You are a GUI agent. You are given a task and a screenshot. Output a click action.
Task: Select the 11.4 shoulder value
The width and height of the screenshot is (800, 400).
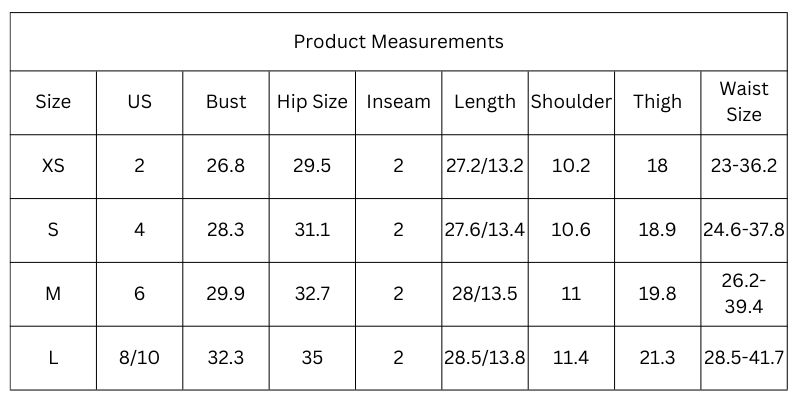coord(571,358)
